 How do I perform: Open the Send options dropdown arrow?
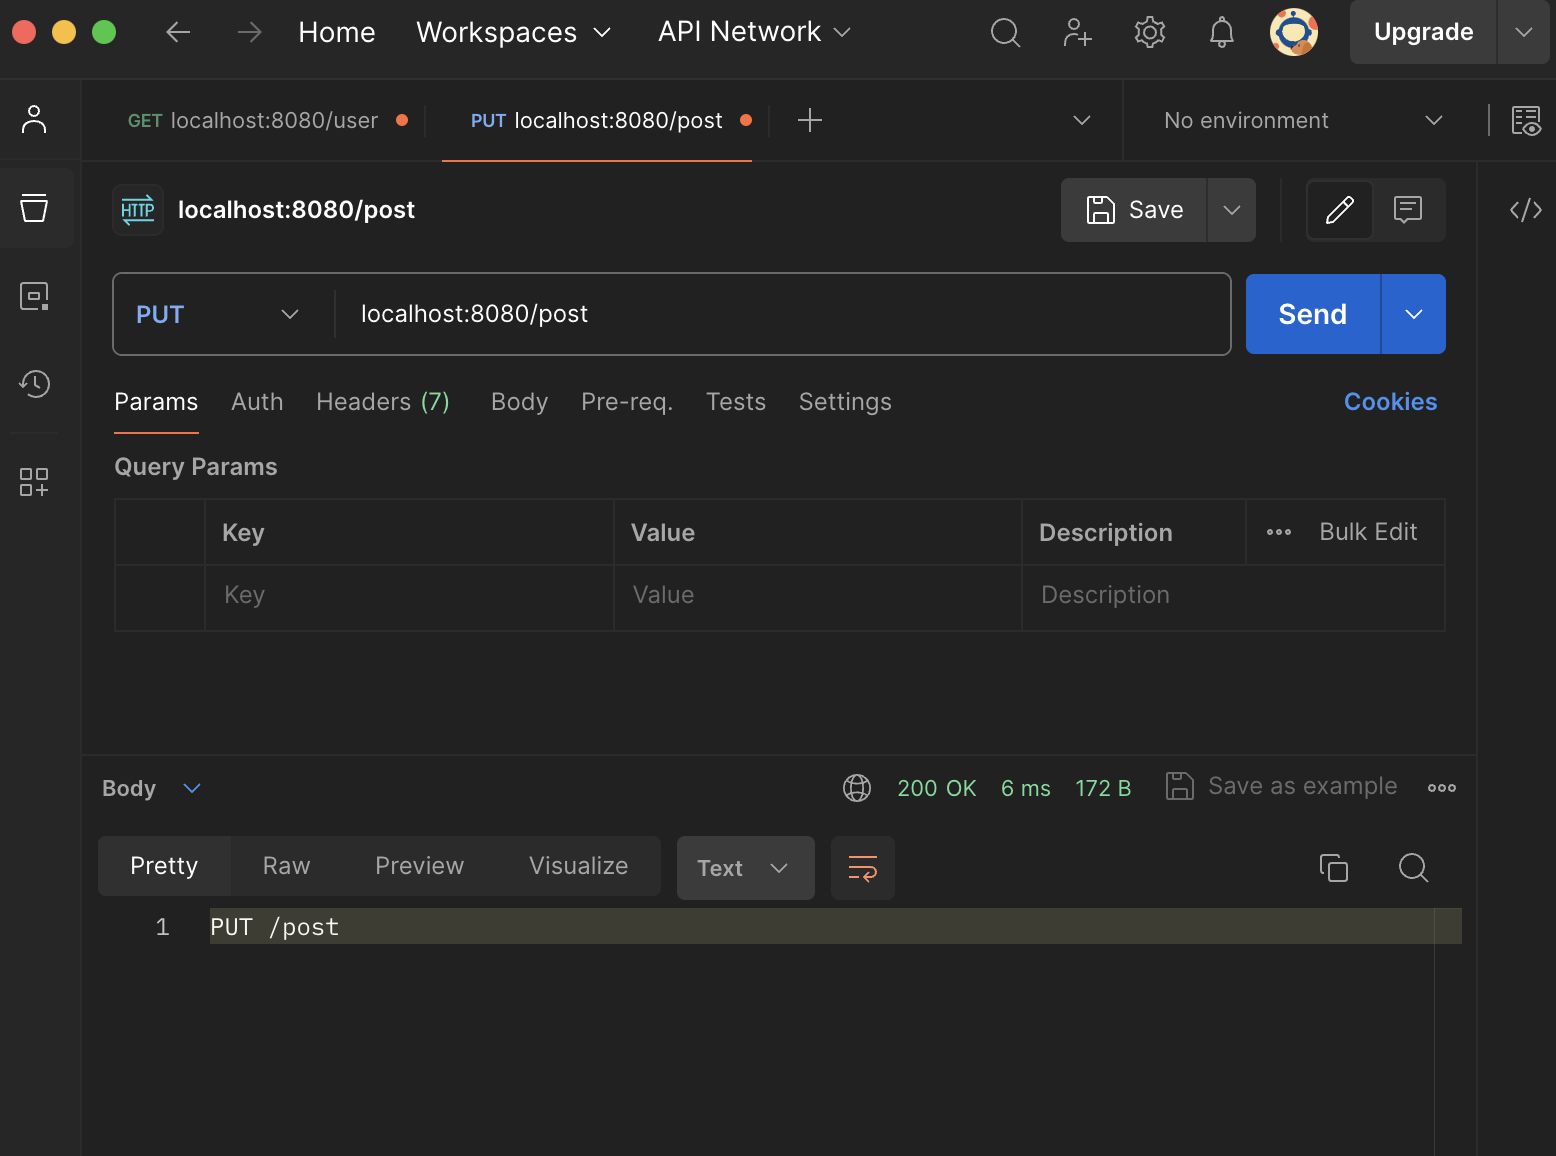(1414, 314)
